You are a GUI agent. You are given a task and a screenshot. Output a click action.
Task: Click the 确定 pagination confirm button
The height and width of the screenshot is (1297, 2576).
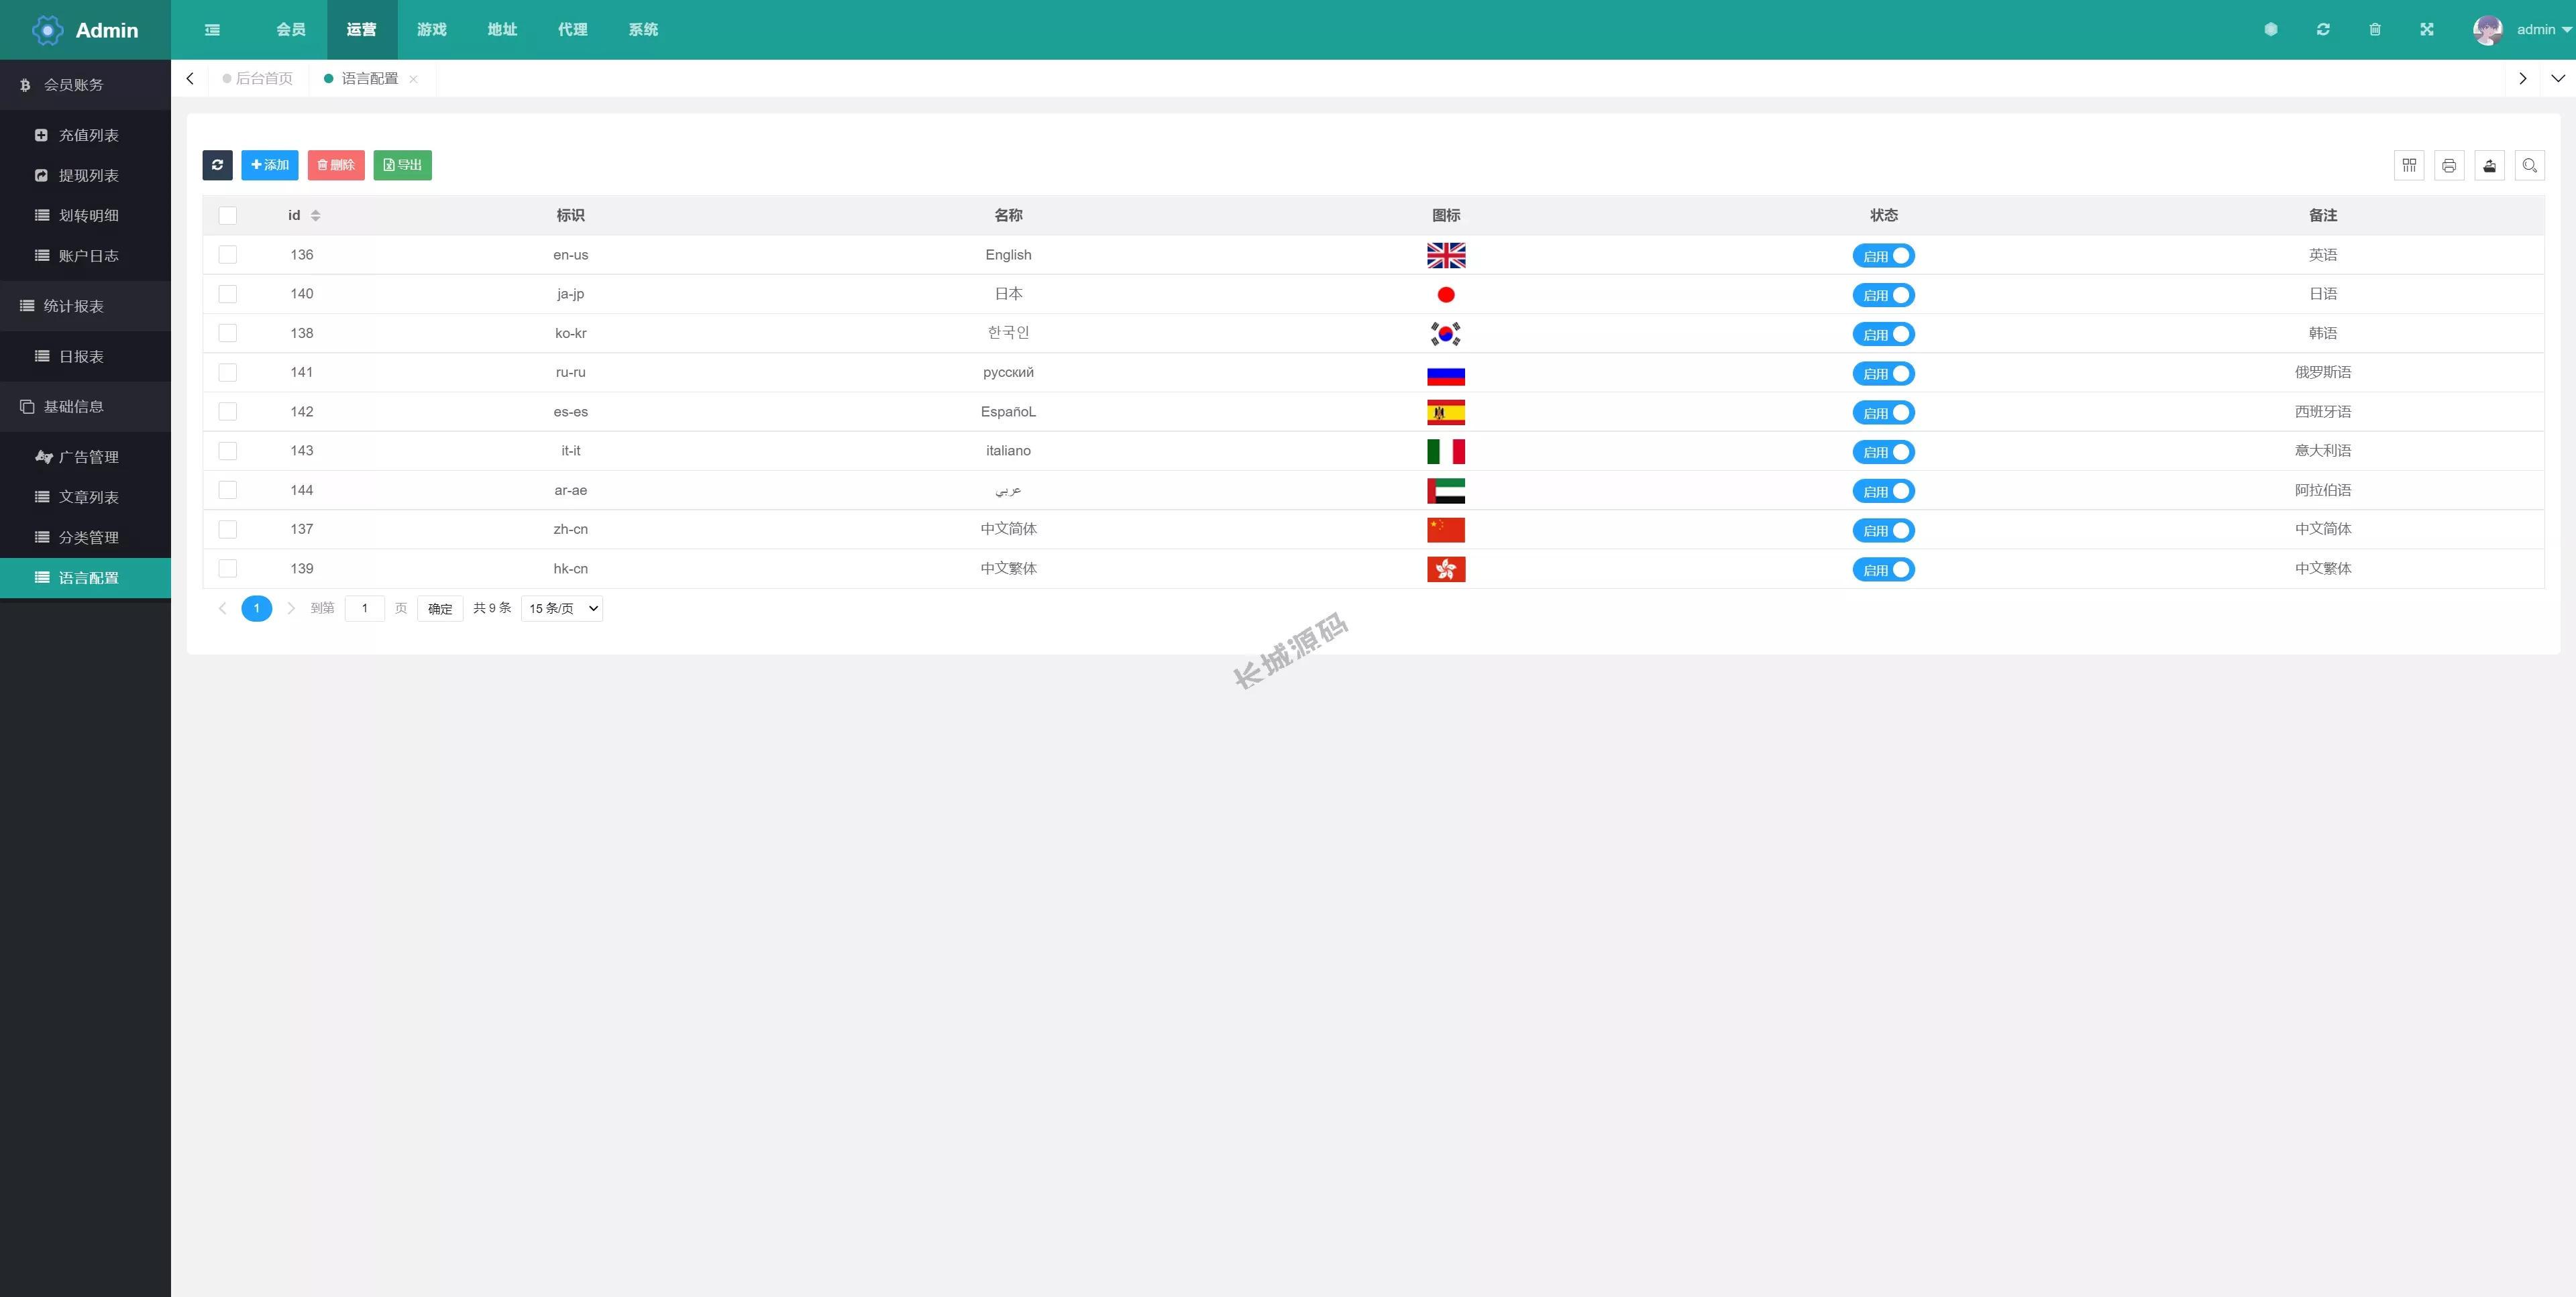click(x=440, y=608)
